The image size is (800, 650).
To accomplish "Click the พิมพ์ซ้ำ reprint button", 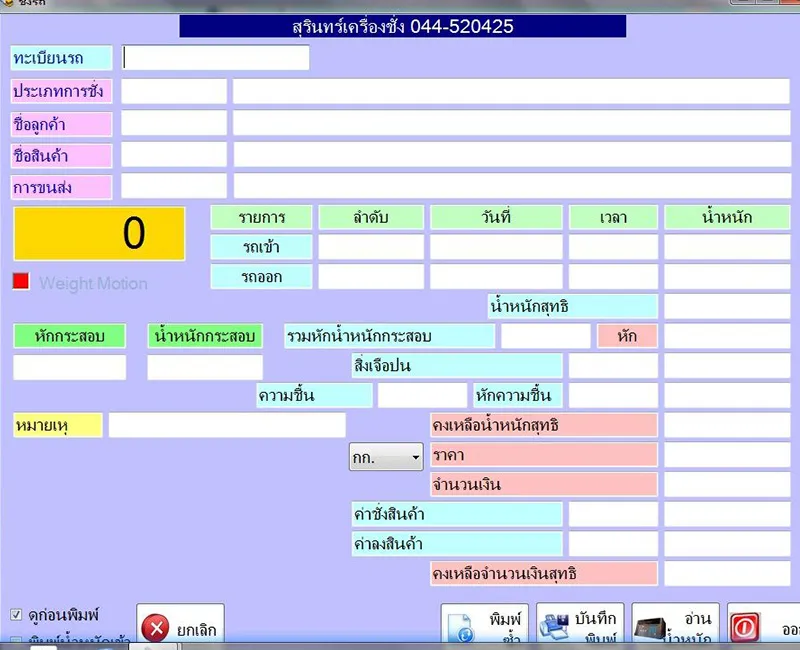I will [485, 623].
